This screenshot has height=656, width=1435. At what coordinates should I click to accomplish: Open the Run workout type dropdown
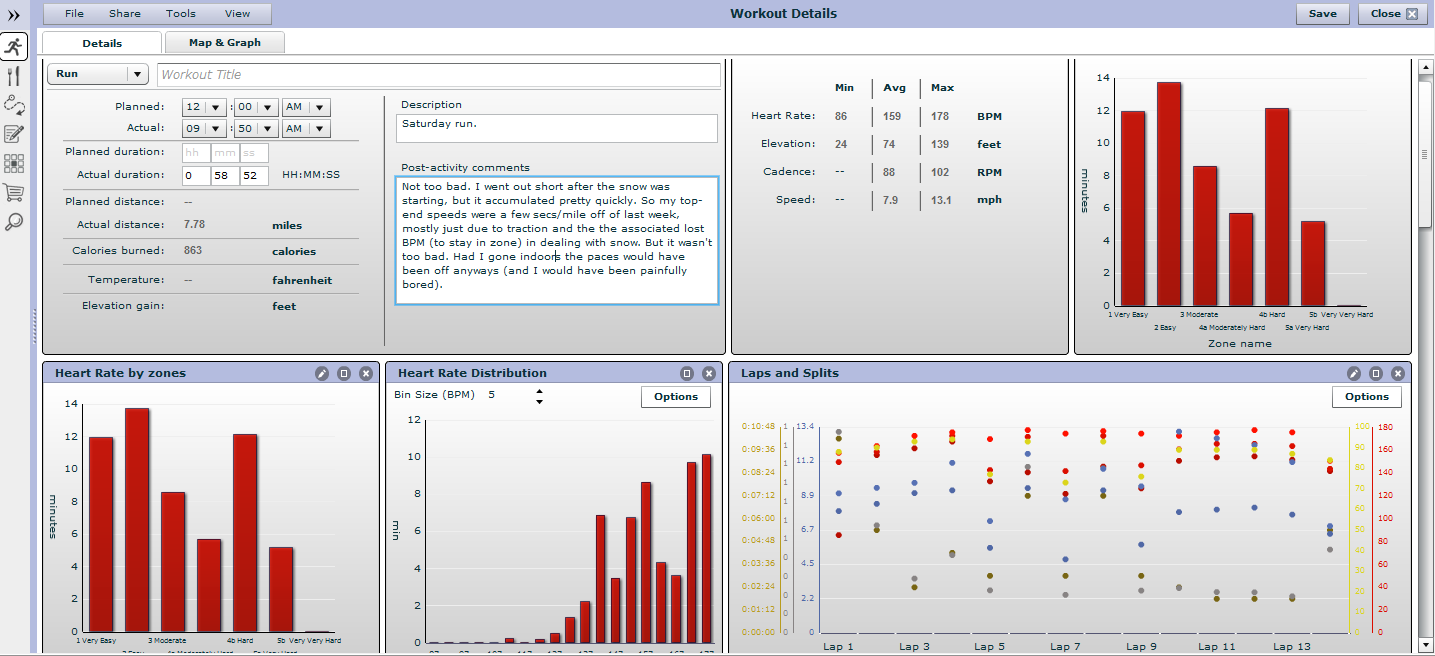(x=98, y=74)
